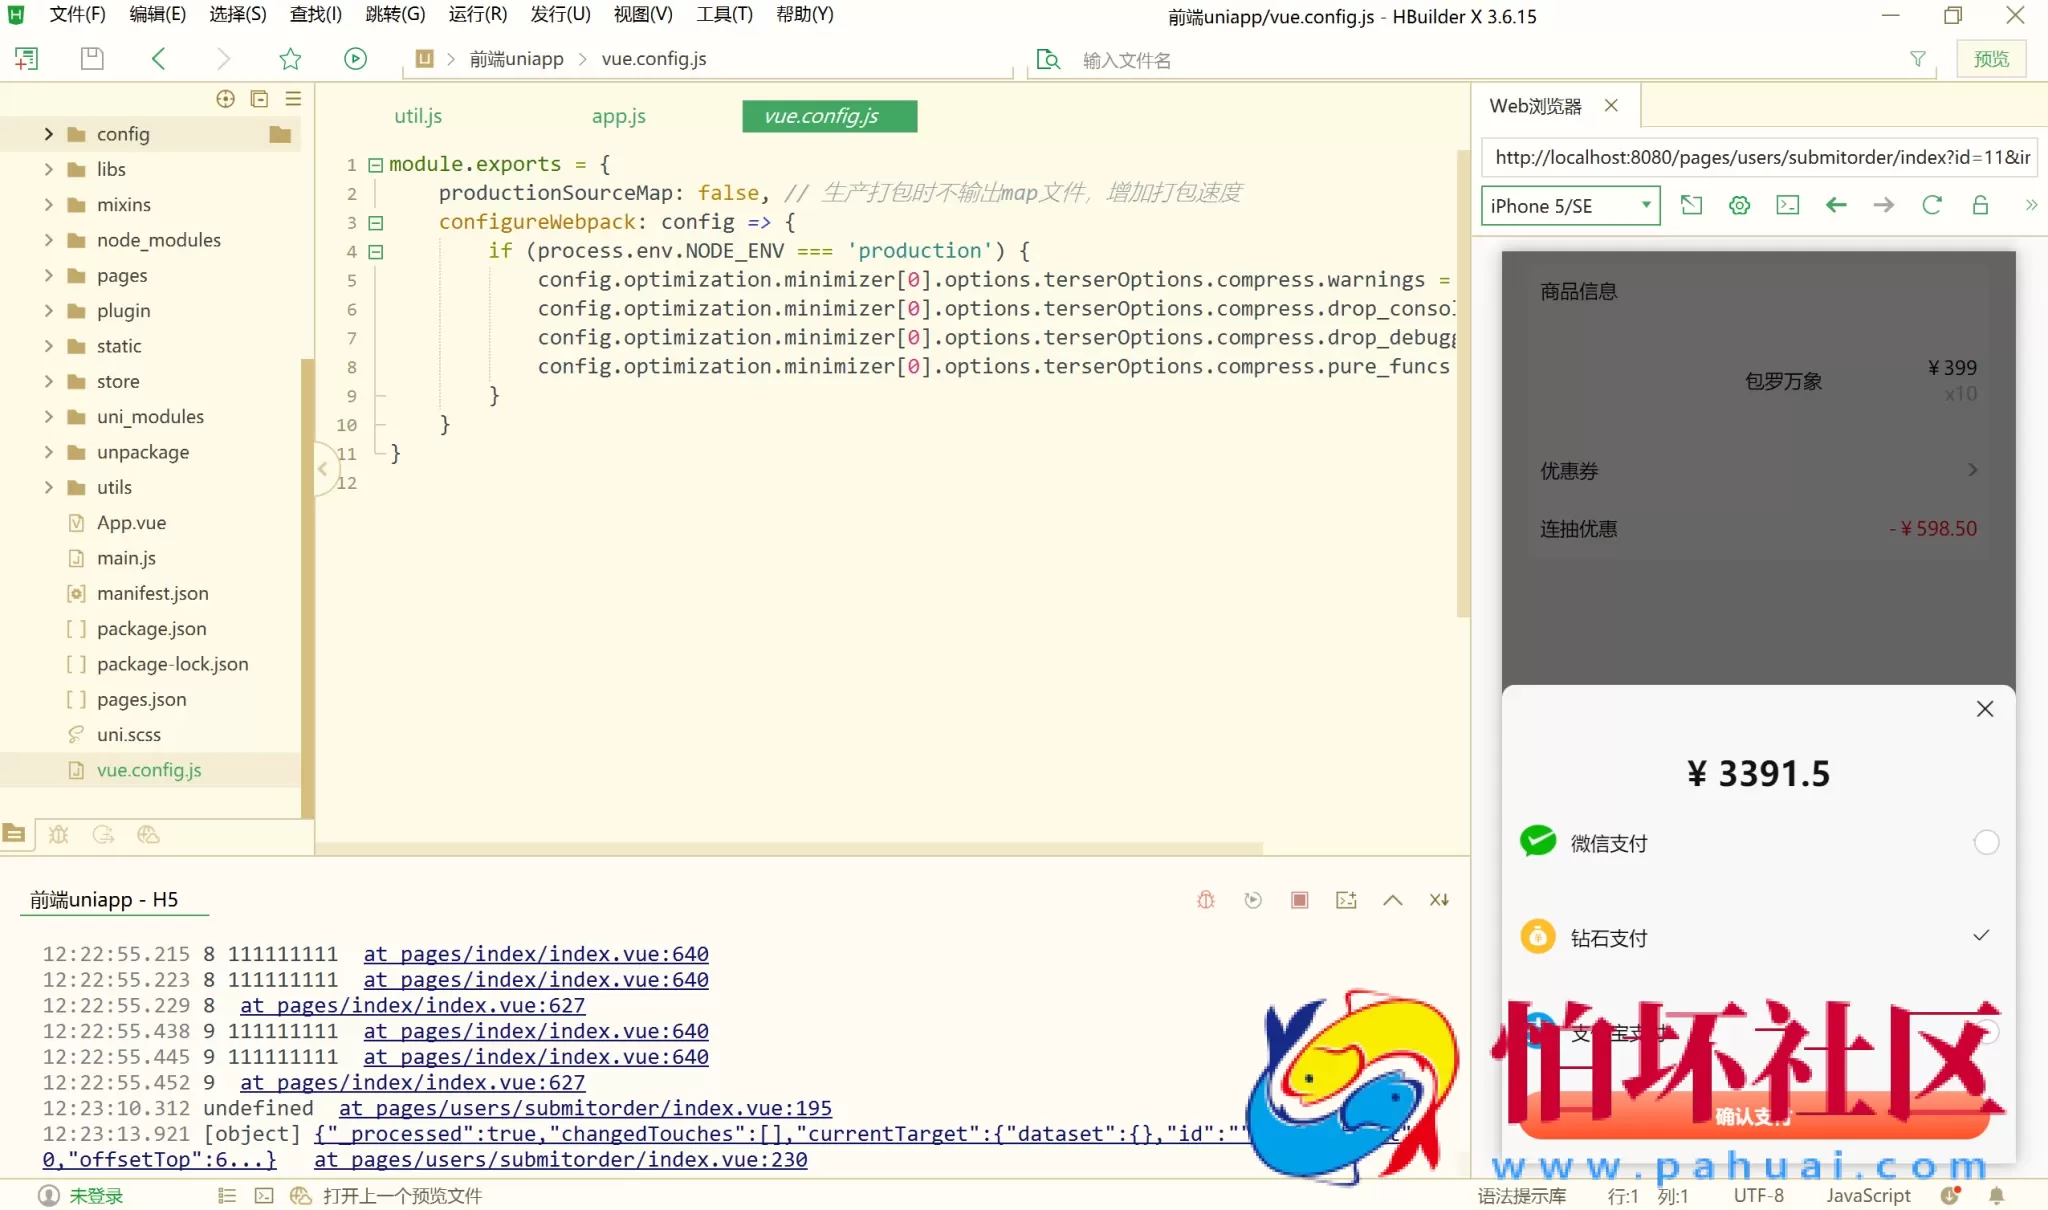The width and height of the screenshot is (2048, 1210).
Task: Open iPhone 5/SE device dropdown
Action: 1570,205
